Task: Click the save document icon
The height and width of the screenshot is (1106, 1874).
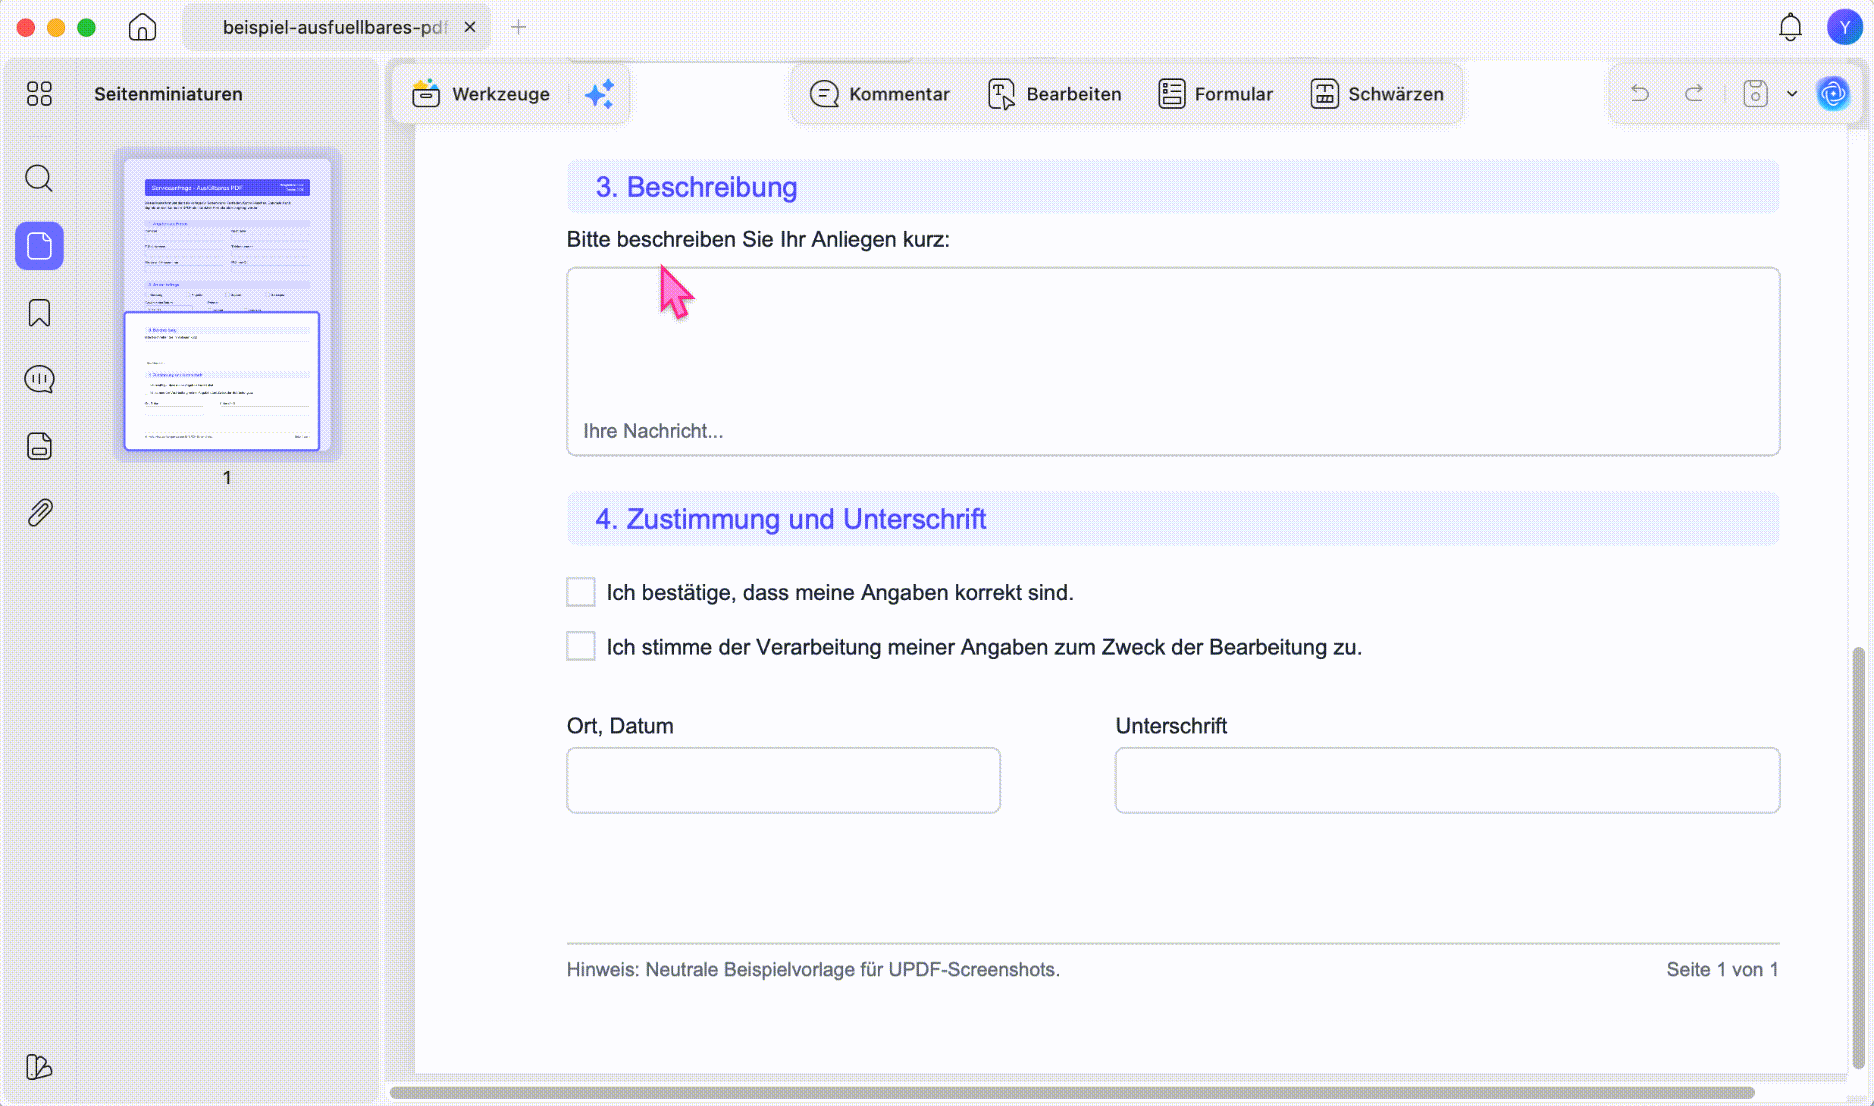Action: click(x=1755, y=94)
